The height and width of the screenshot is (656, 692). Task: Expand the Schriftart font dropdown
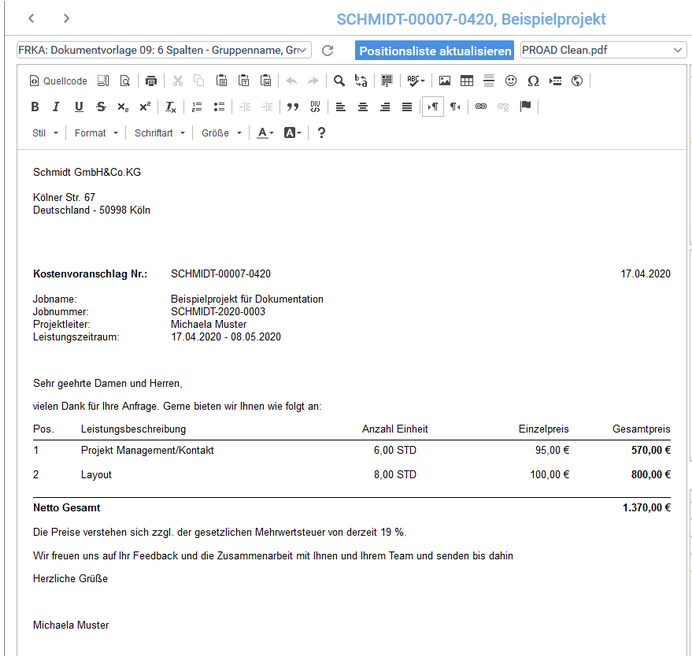click(x=160, y=133)
